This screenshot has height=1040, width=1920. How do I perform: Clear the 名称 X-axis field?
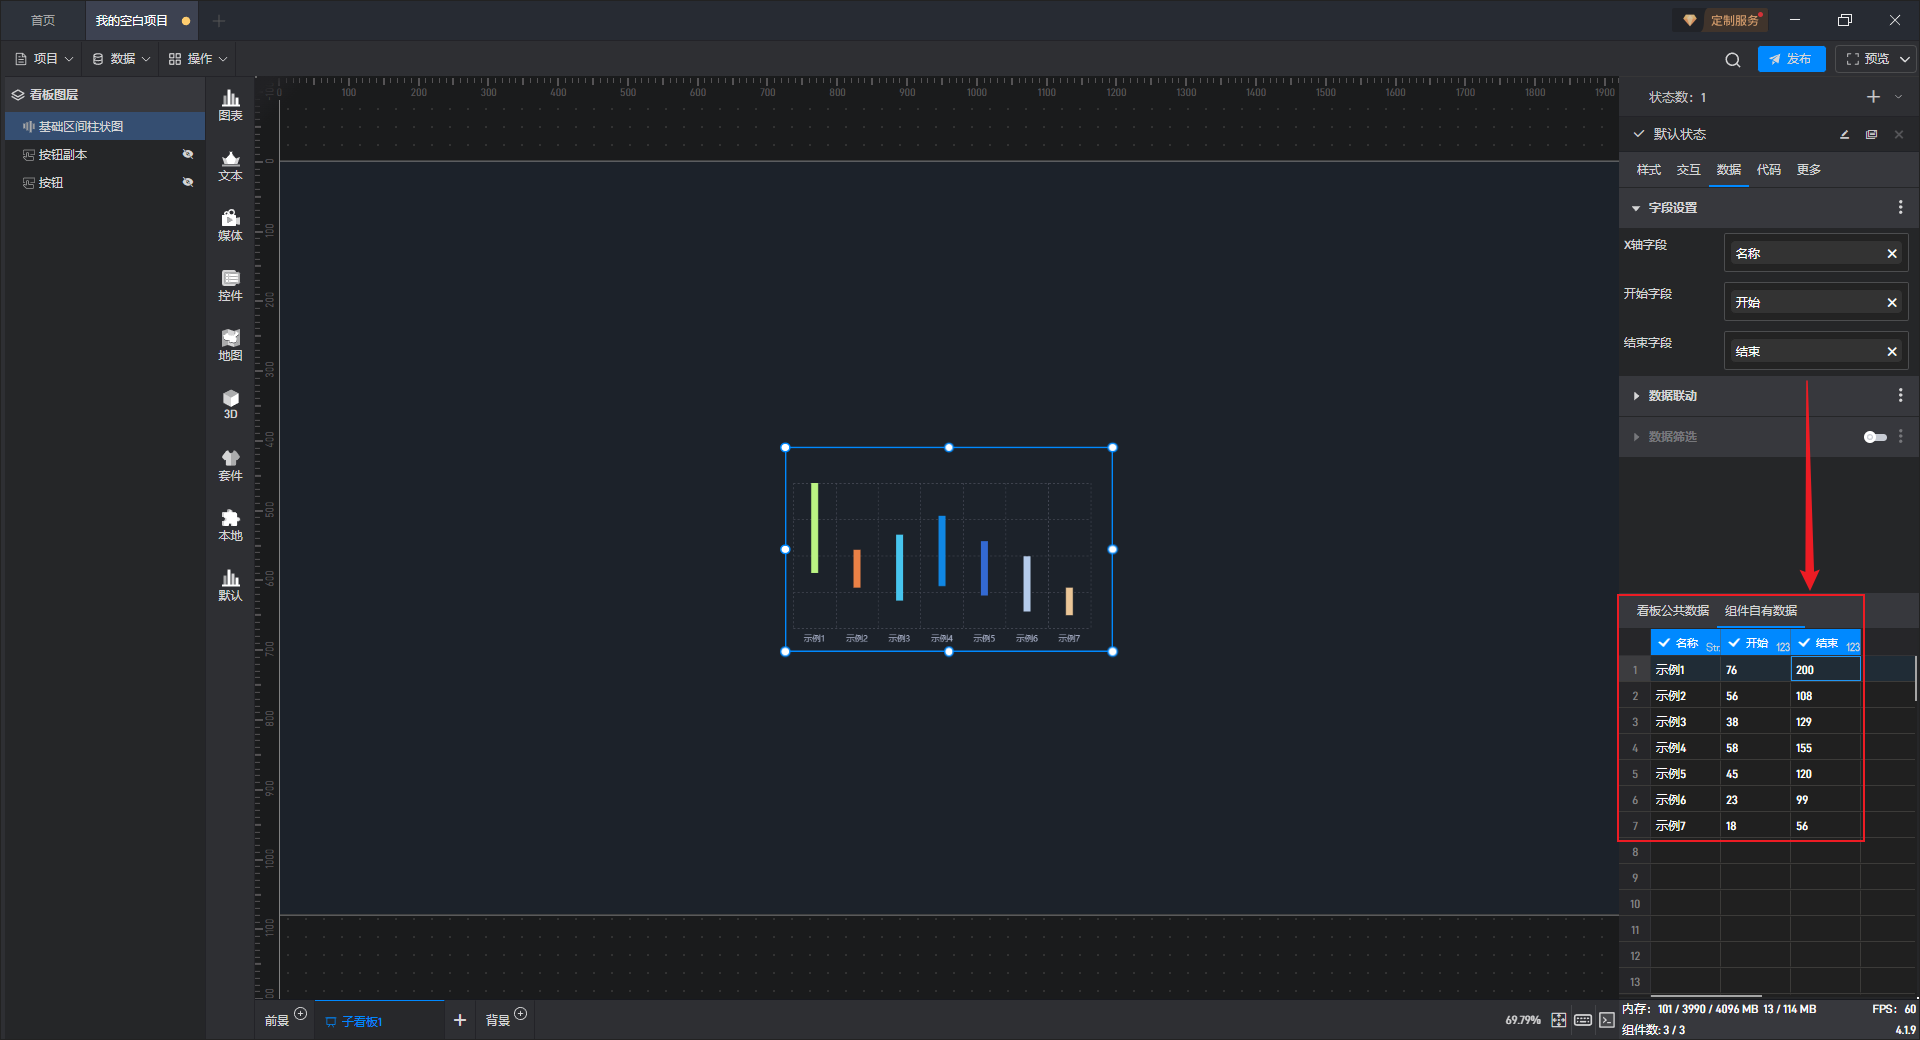point(1892,254)
